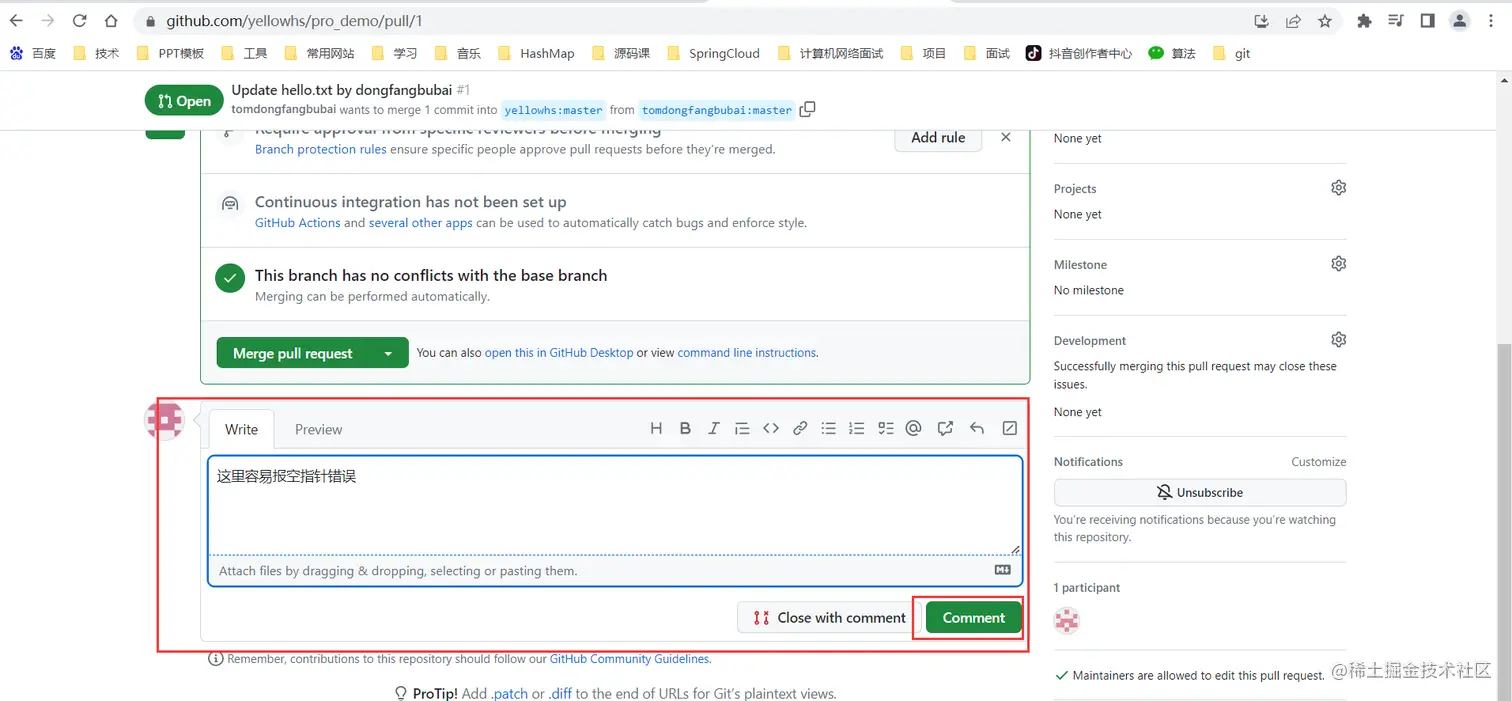Click the Markdown supported icon
Viewport: 1512px width, 701px height.
coord(1002,570)
